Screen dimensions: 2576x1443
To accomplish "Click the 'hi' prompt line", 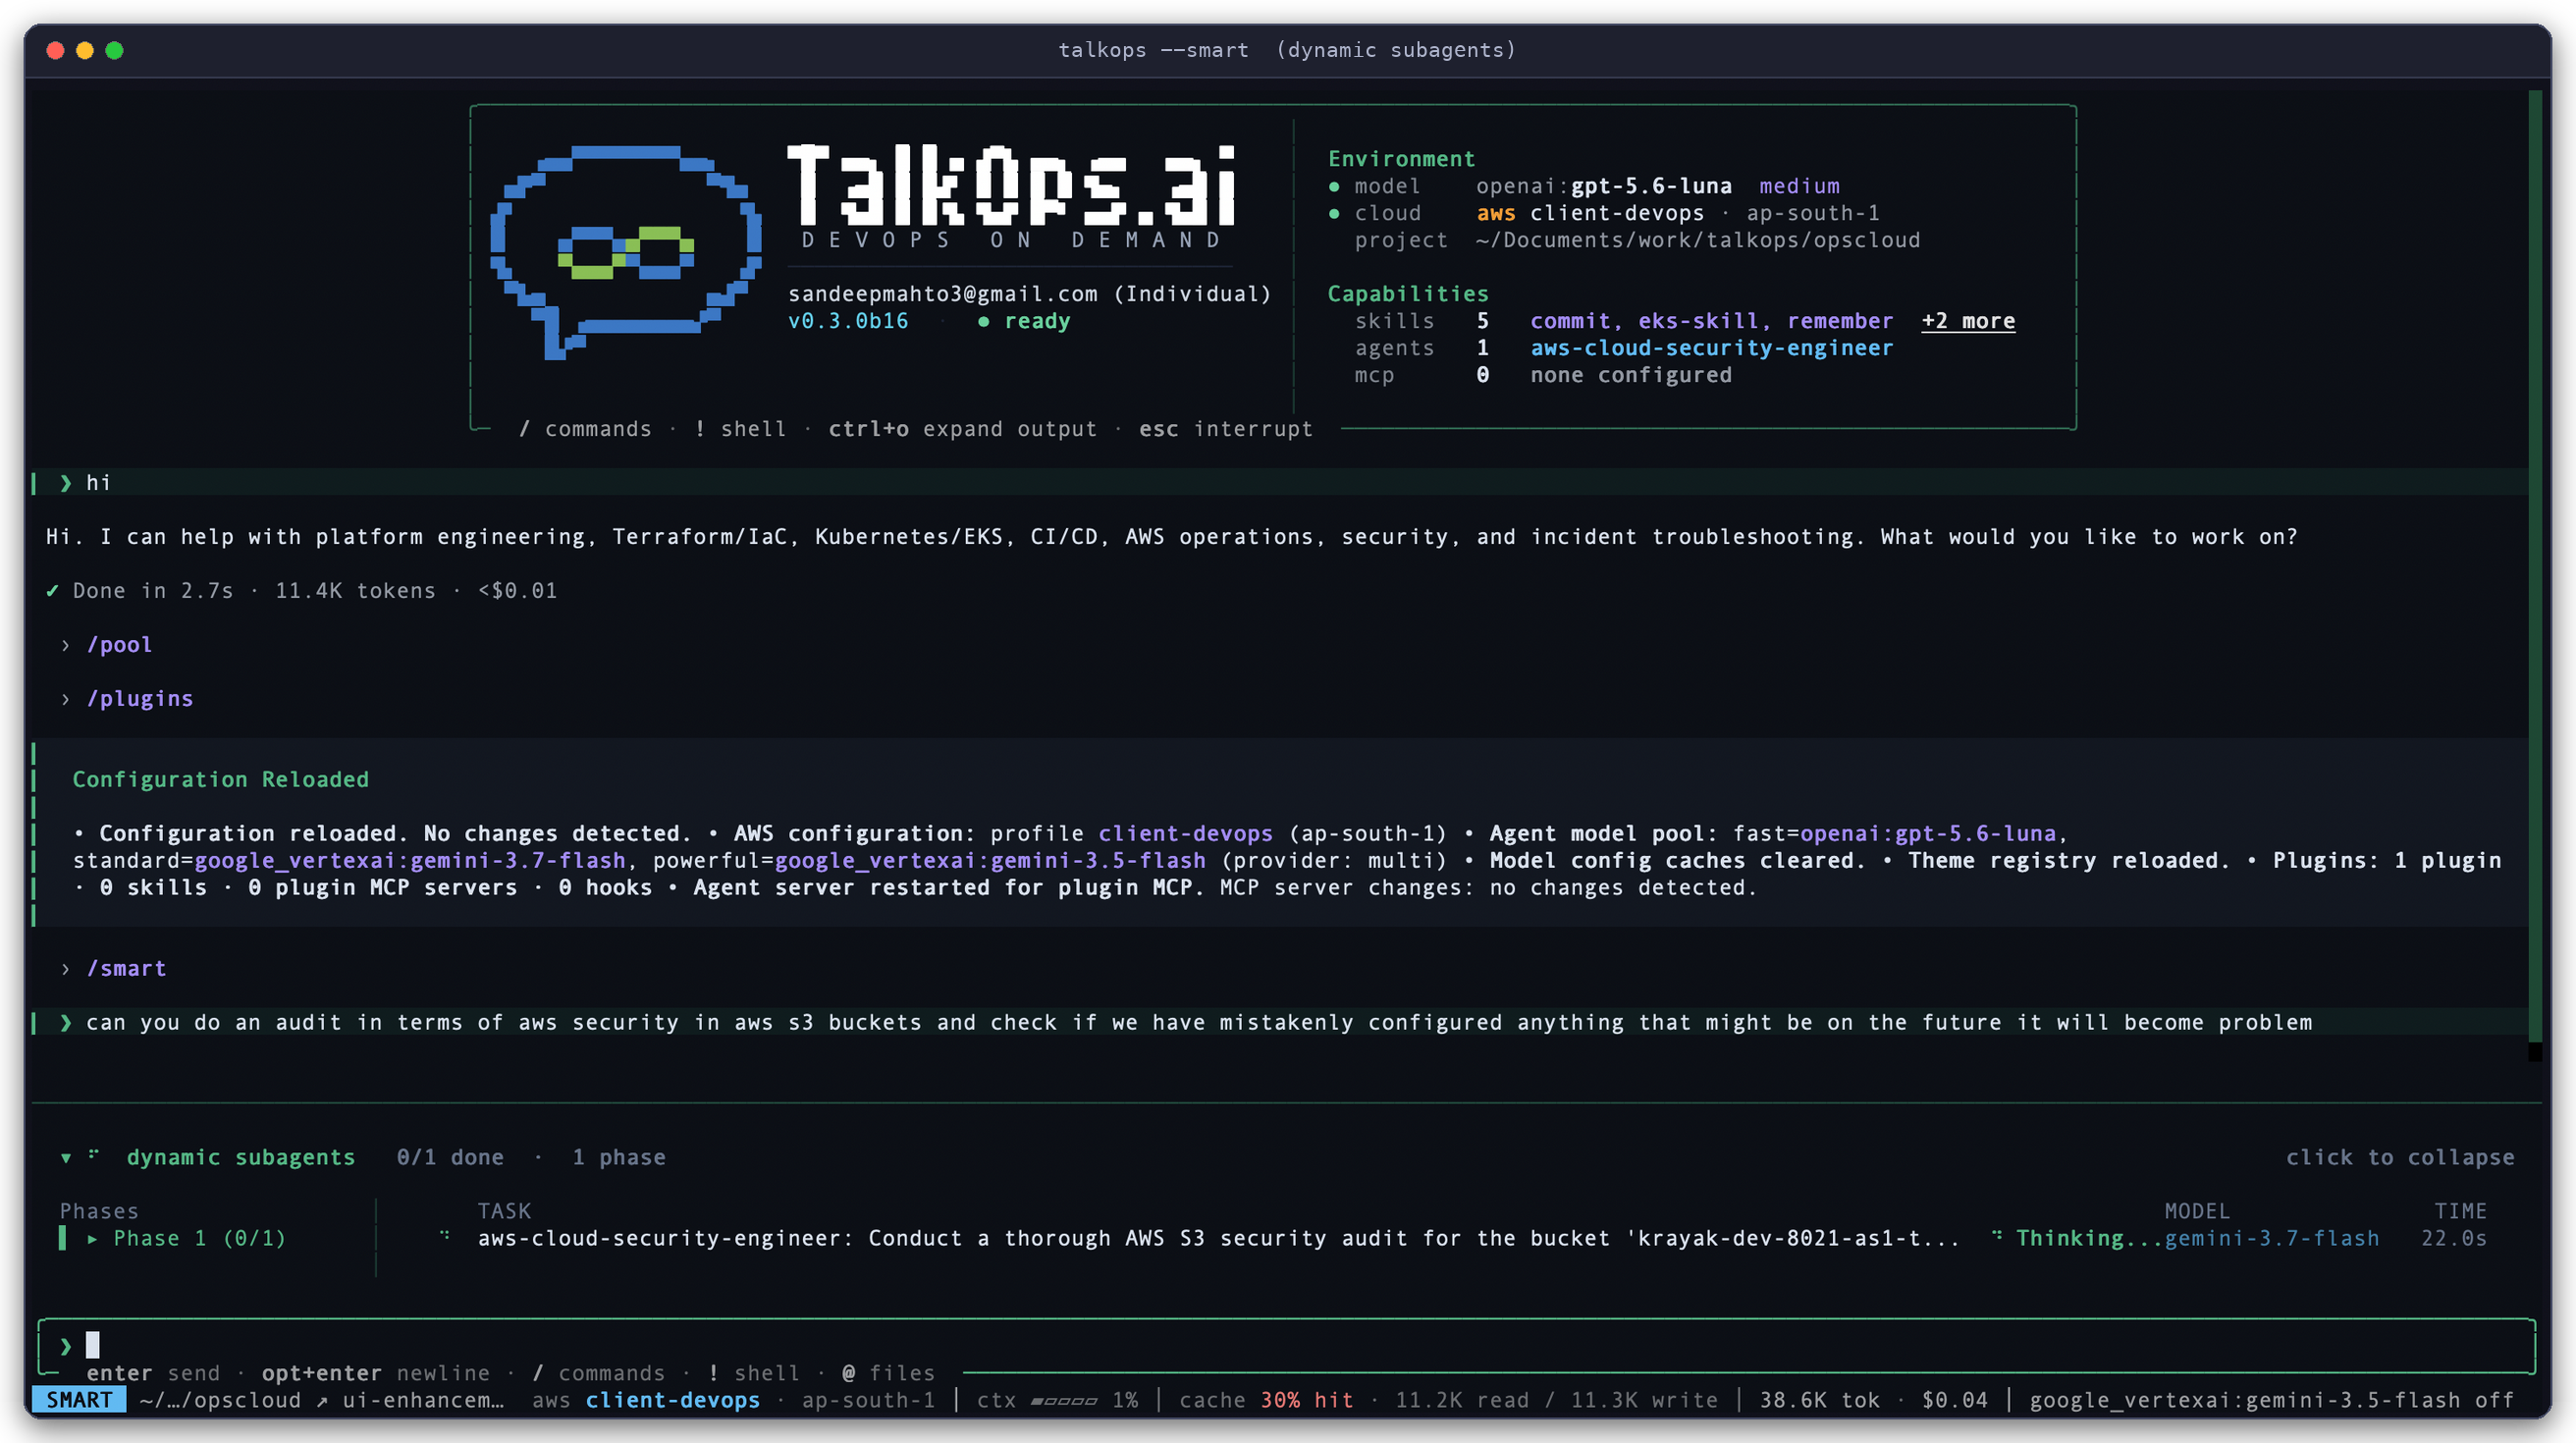I will pos(1280,482).
